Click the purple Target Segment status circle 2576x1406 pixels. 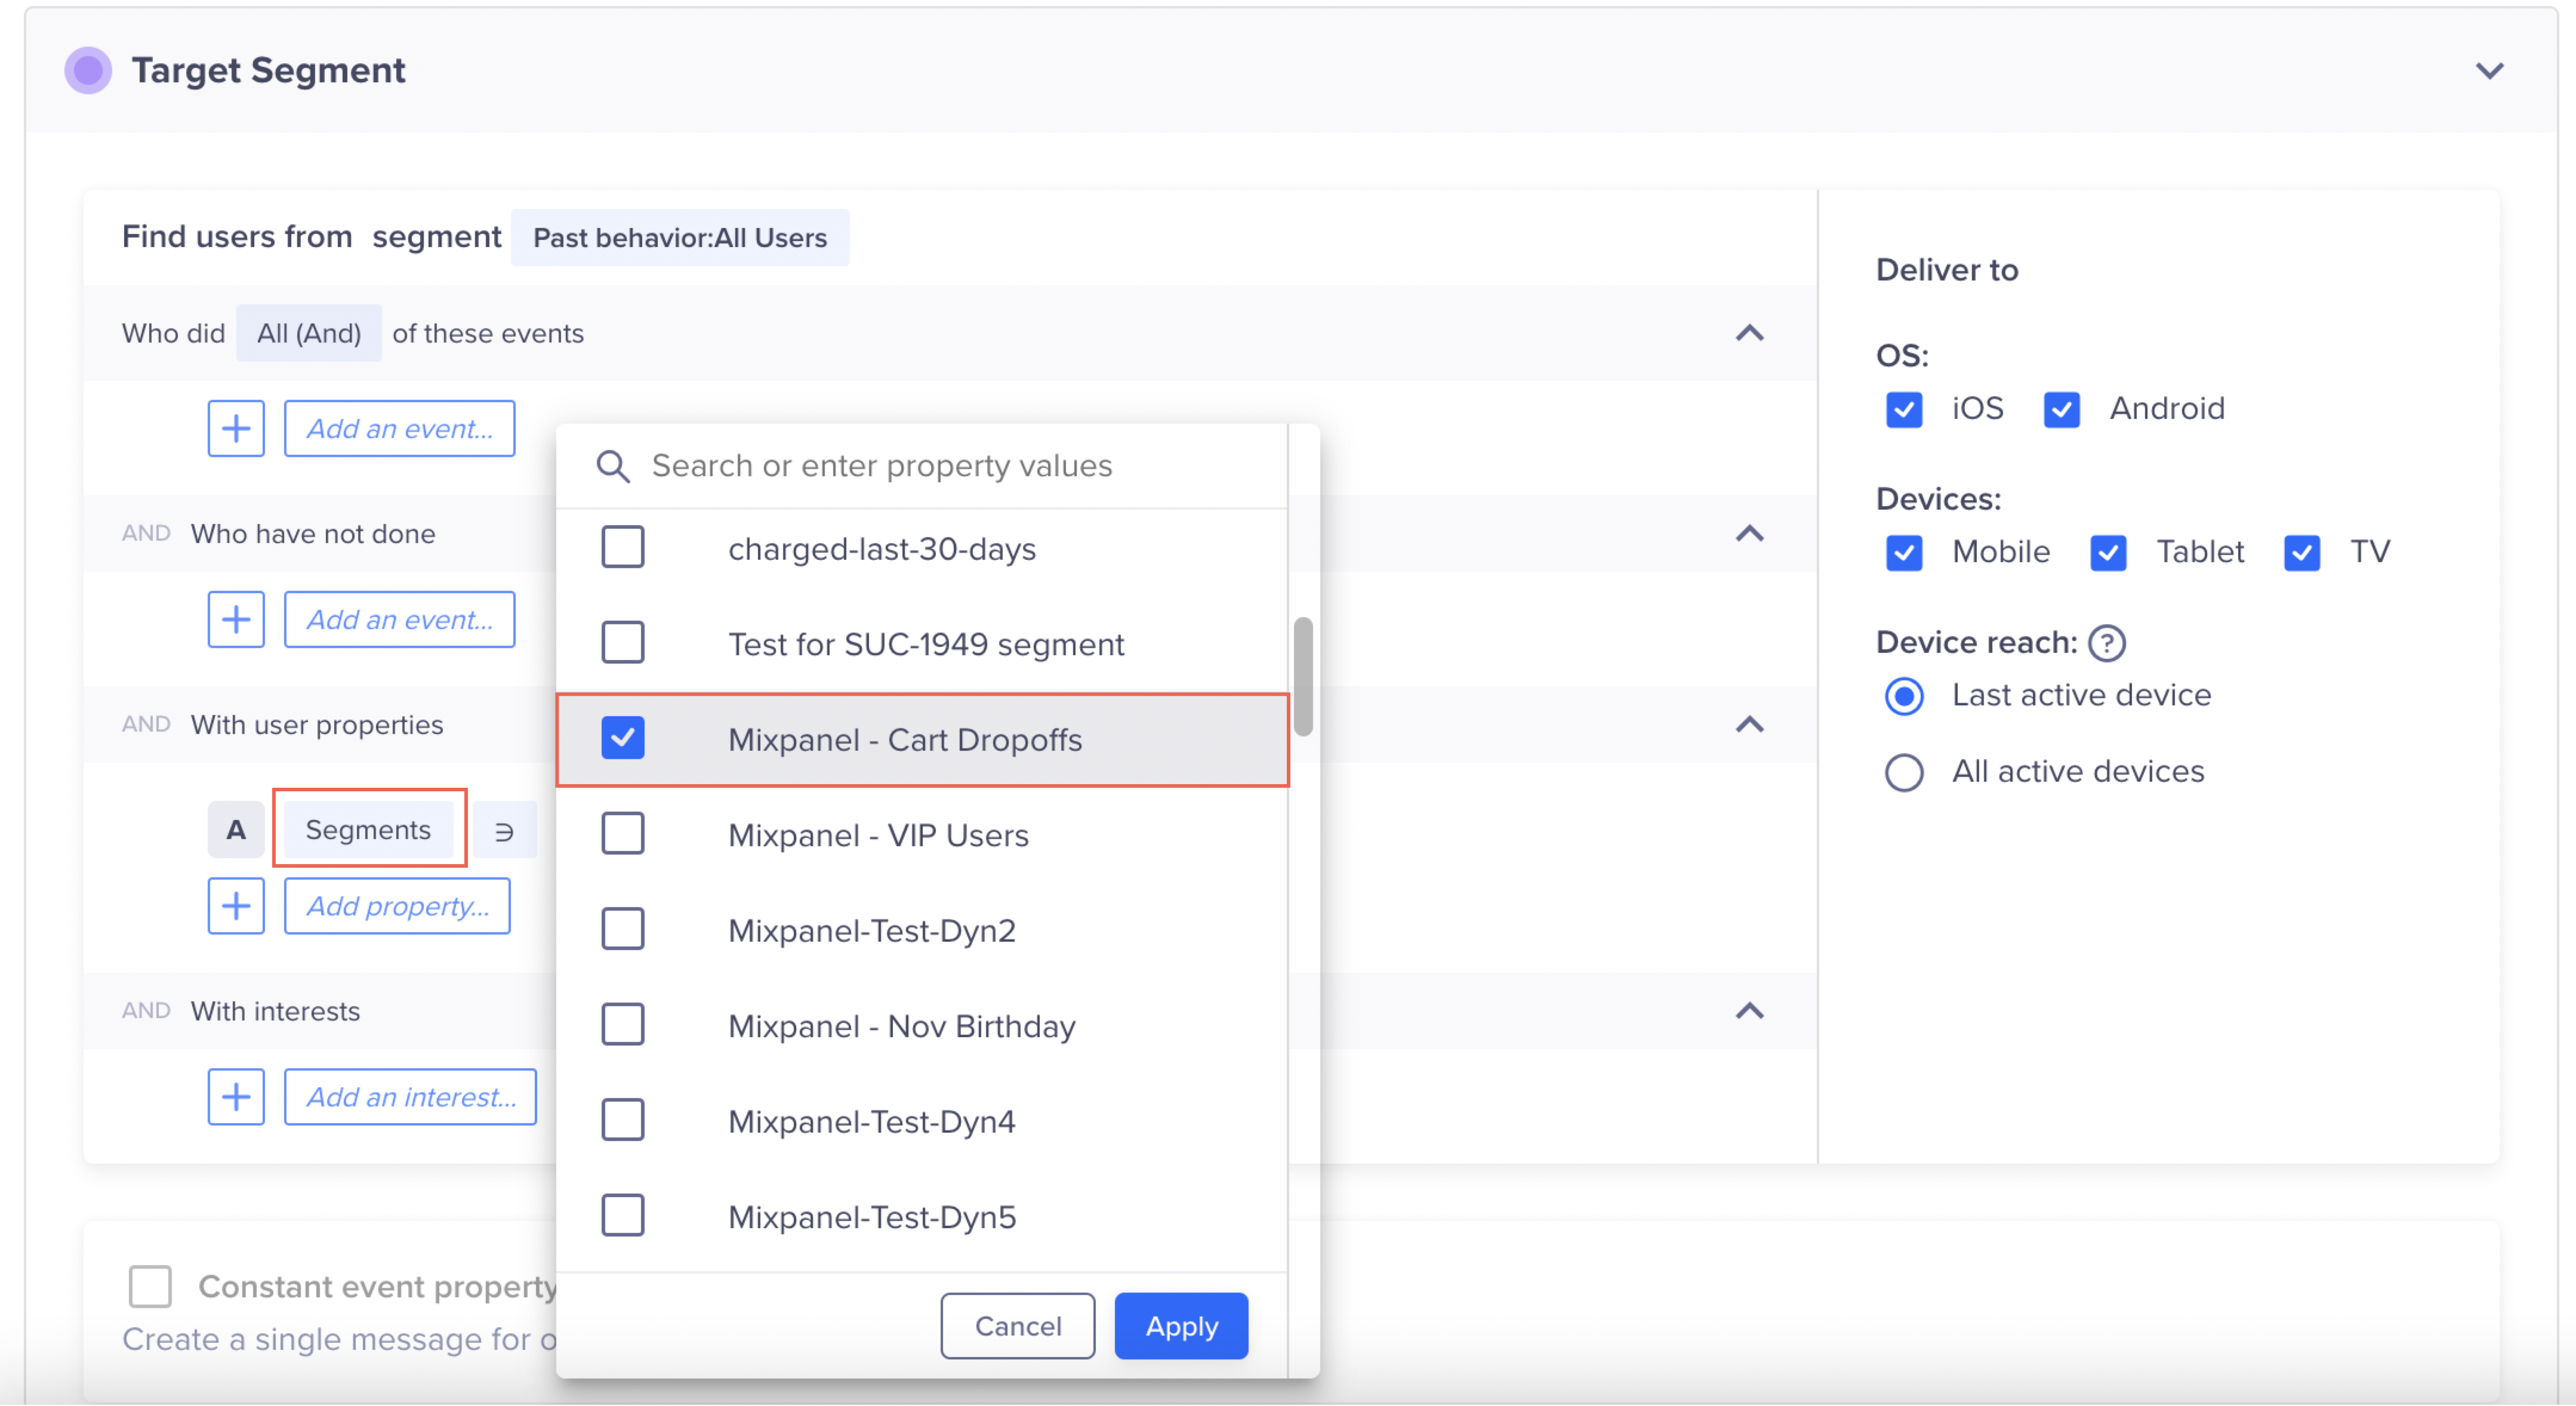pos(88,70)
